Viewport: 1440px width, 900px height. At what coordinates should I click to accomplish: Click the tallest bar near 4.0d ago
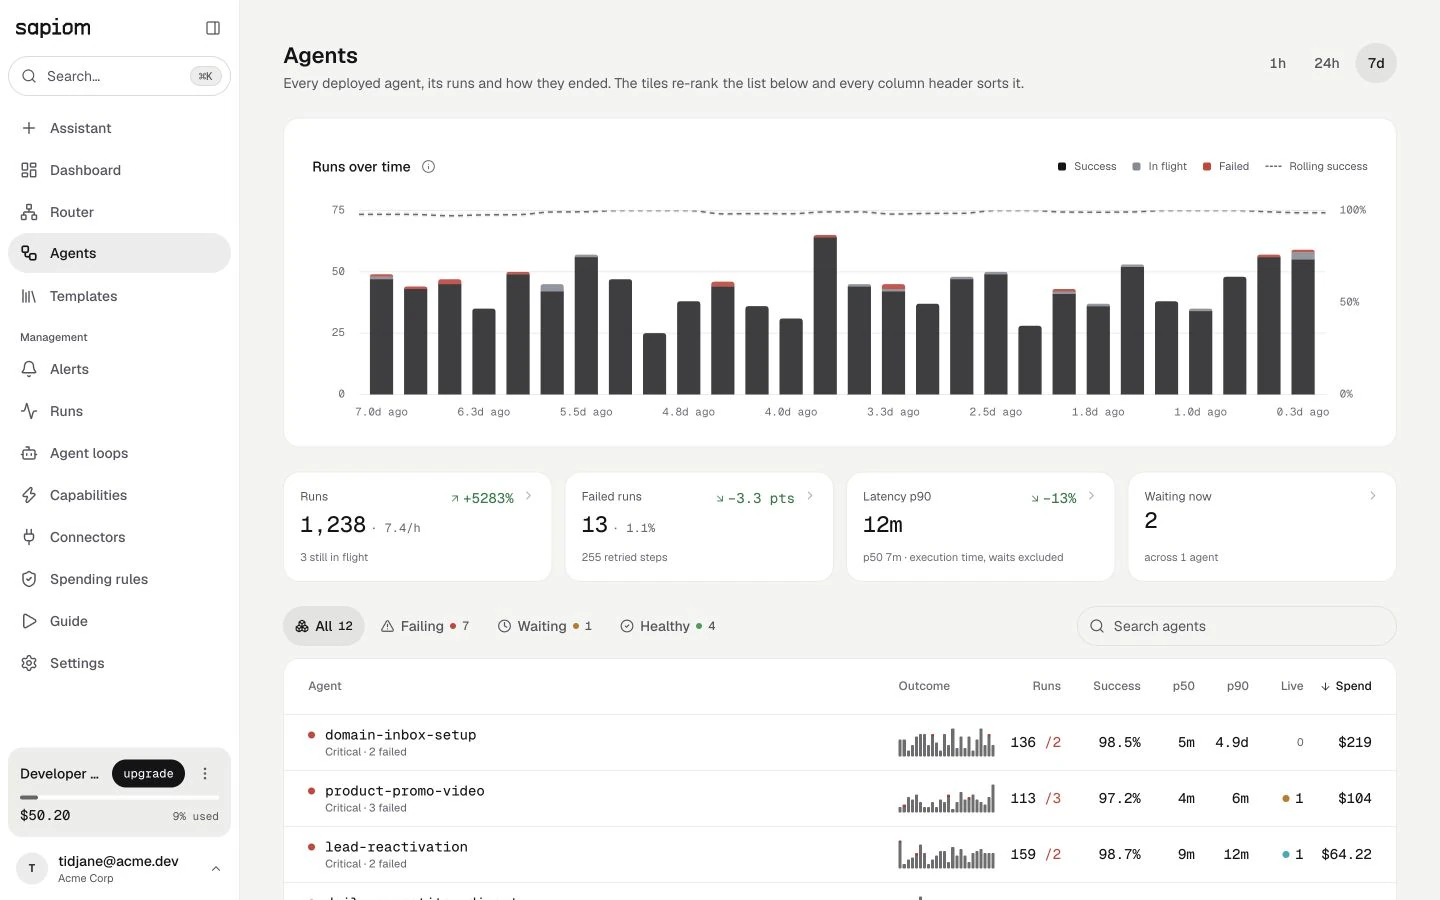pos(825,315)
